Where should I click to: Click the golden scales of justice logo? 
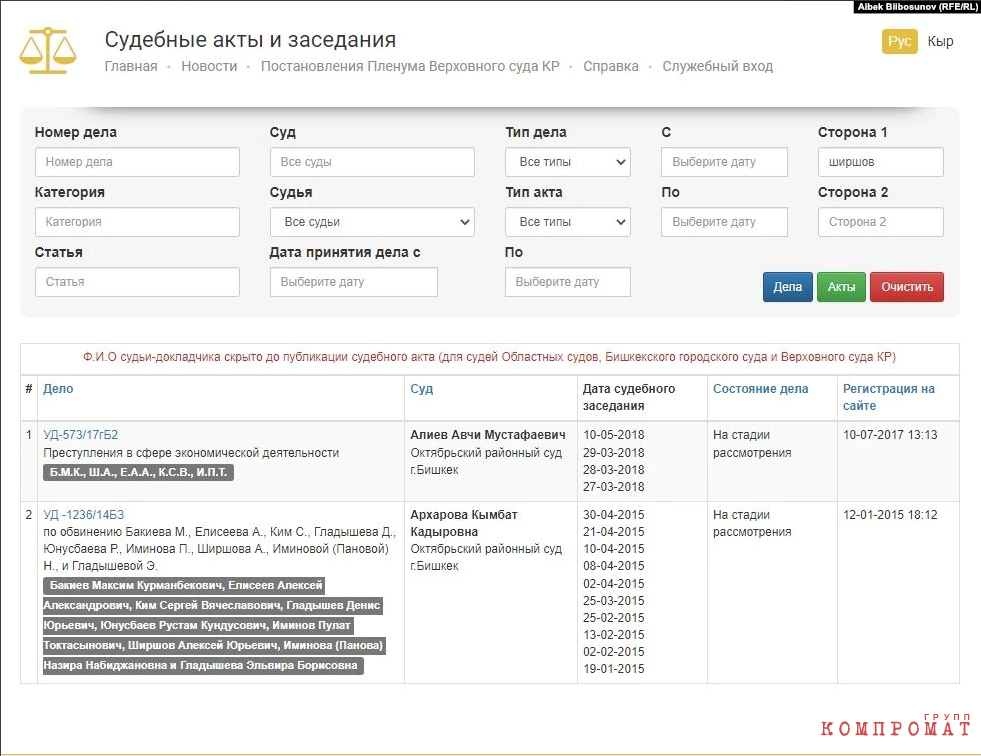(48, 51)
